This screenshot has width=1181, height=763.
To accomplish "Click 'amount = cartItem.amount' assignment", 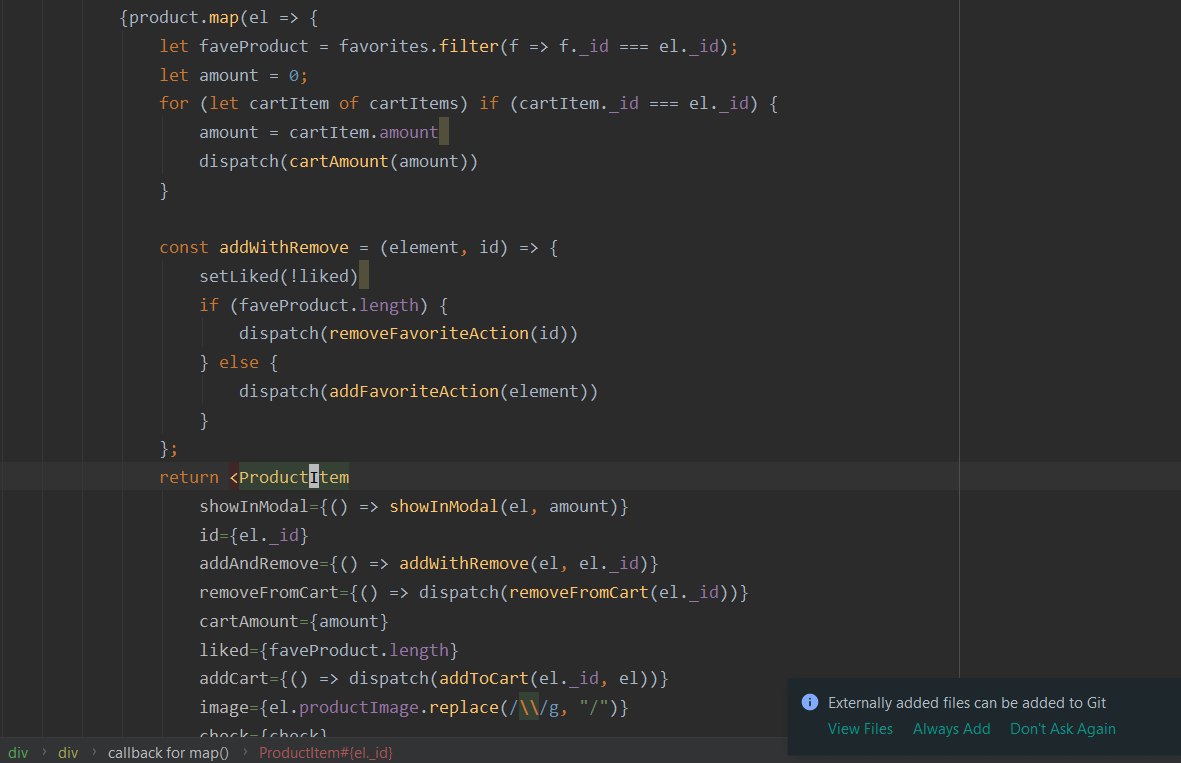I will point(319,133).
